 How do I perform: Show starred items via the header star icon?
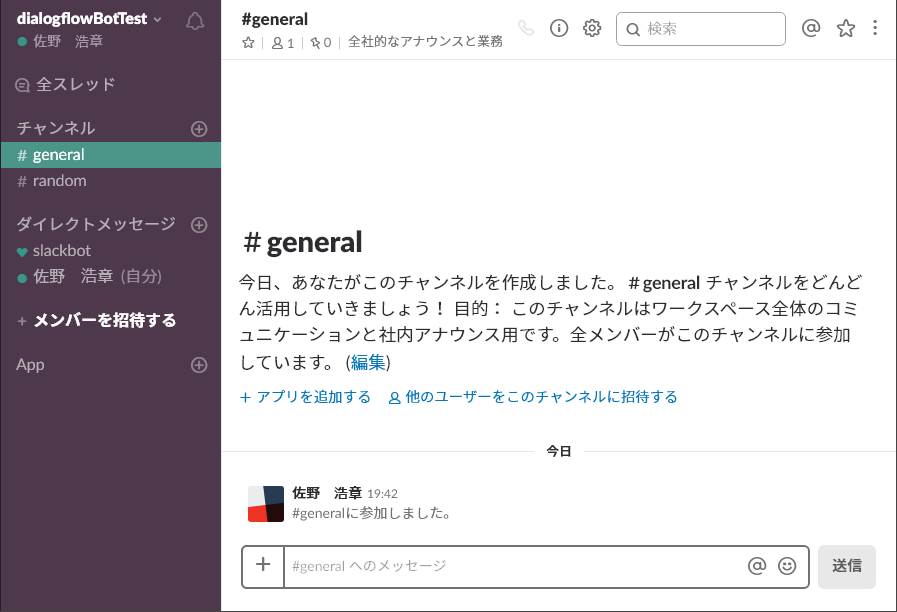click(846, 28)
